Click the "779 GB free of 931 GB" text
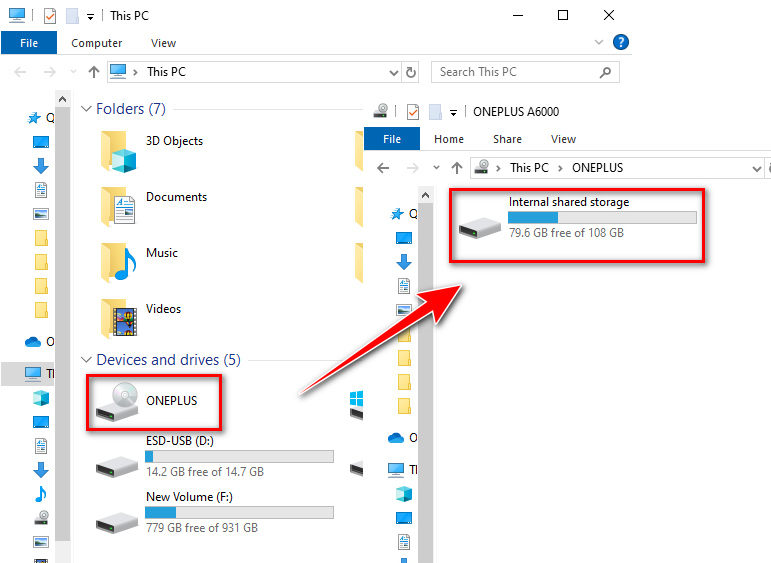The width and height of the screenshot is (771, 563). tap(202, 528)
